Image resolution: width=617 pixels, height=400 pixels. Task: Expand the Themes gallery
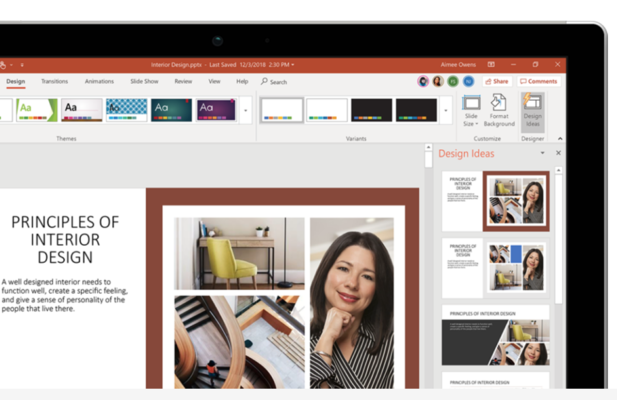246,111
